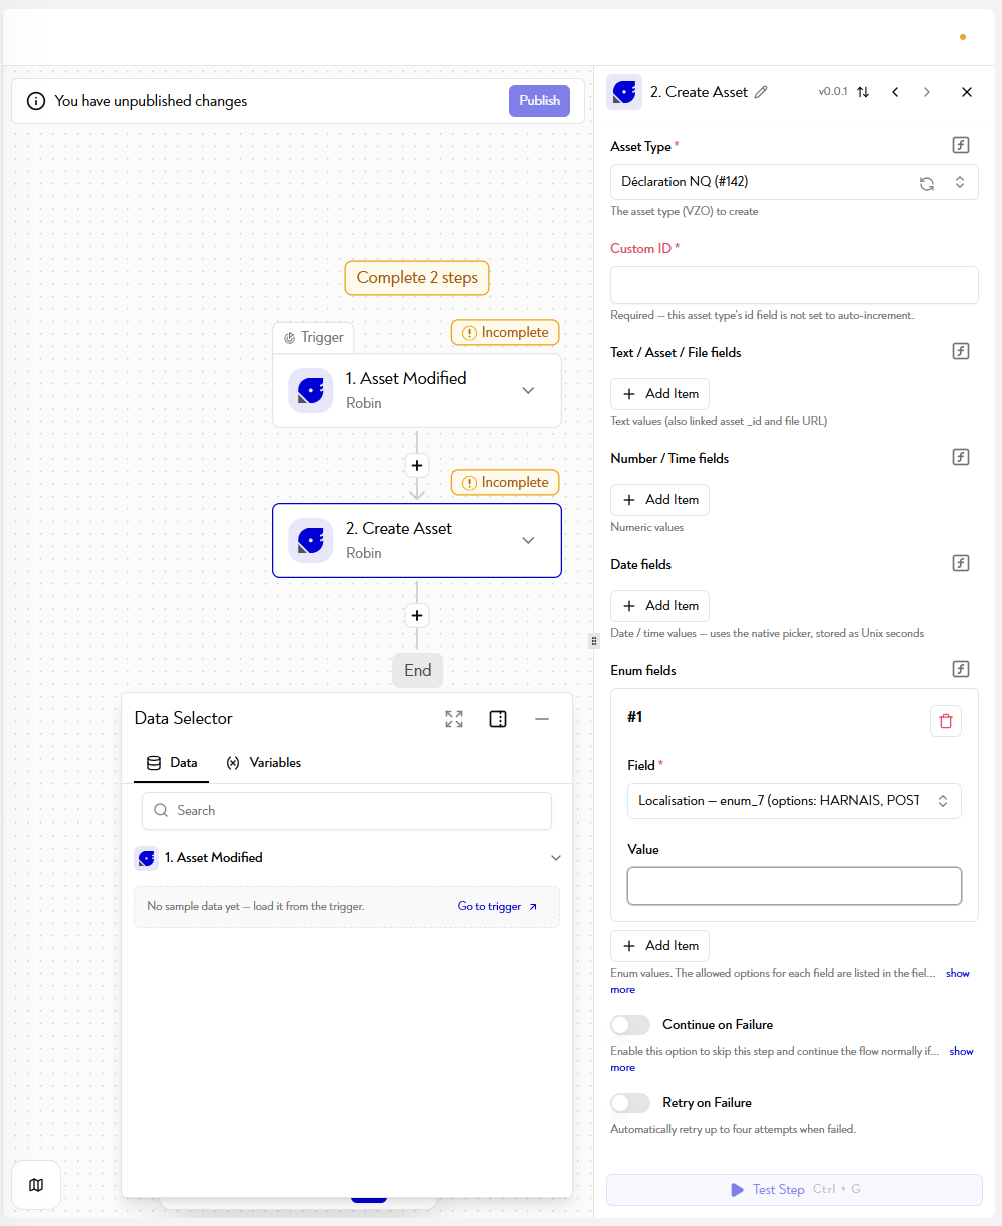Open the Asset Type dropdown Déclaration NQ
The width and height of the screenshot is (1002, 1226).
(x=794, y=182)
